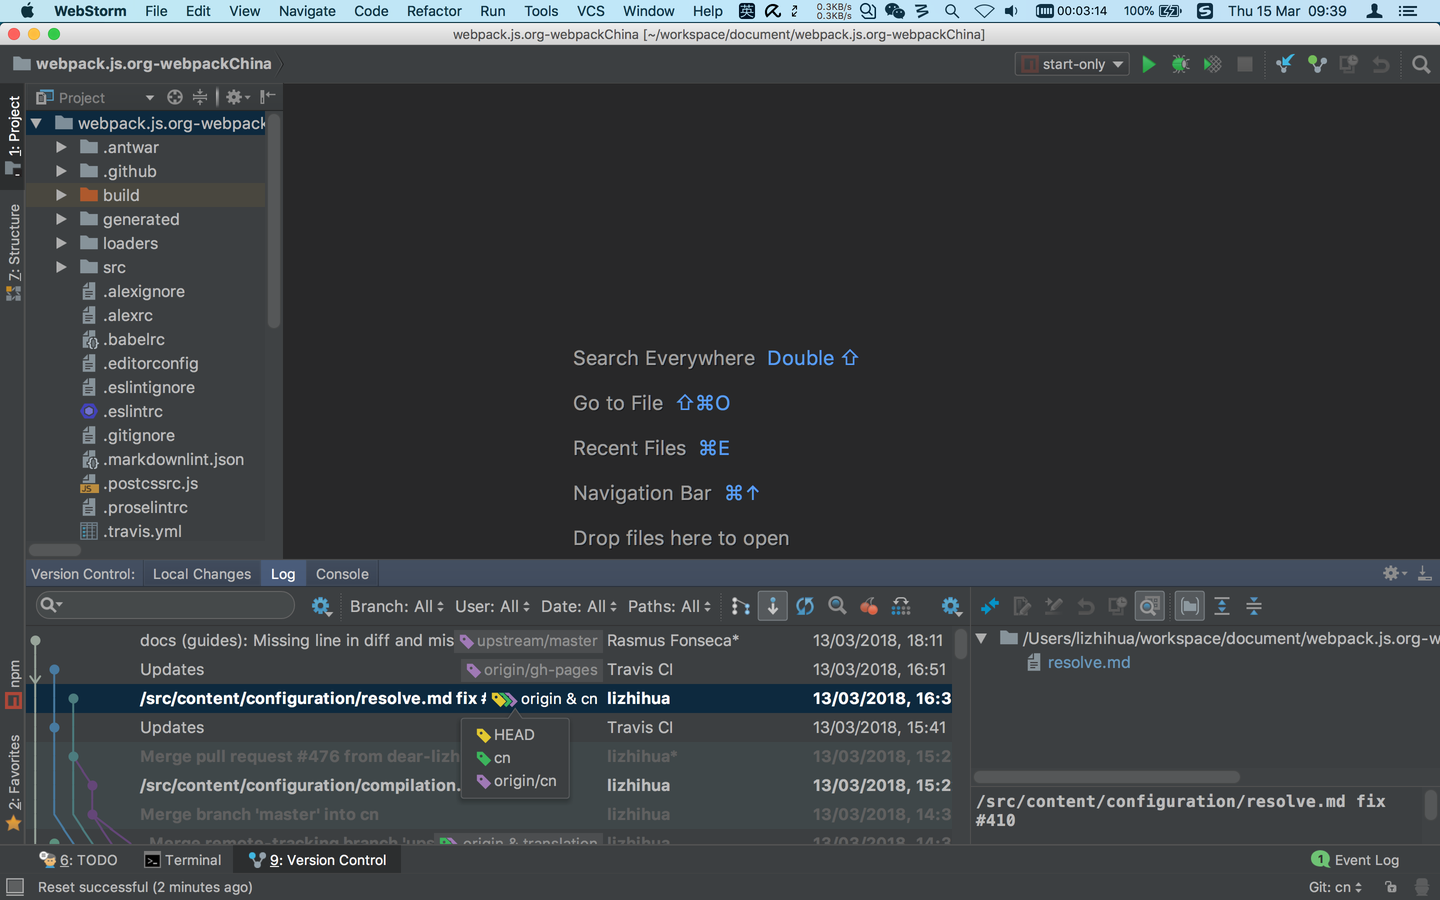Run the start-only configuration with the green arrow
The image size is (1440, 900).
pos(1148,63)
